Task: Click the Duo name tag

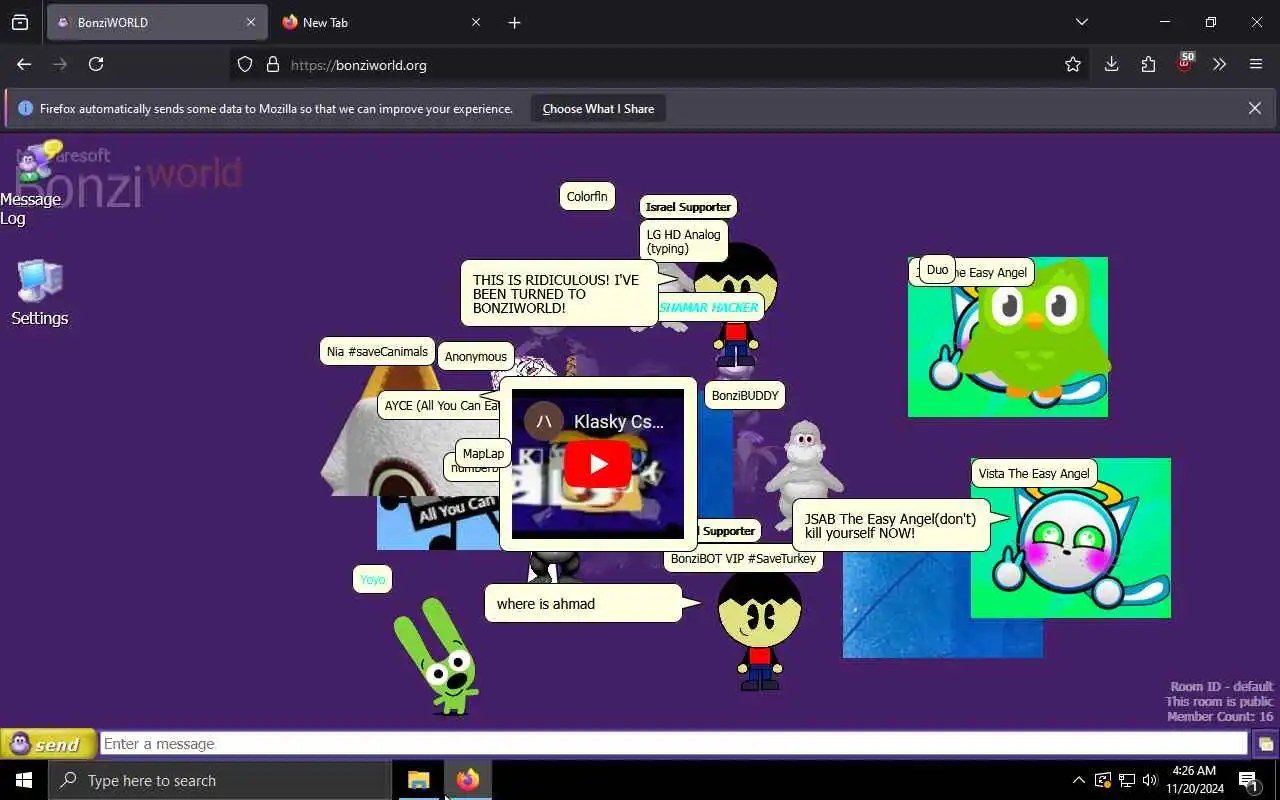Action: 937,269
